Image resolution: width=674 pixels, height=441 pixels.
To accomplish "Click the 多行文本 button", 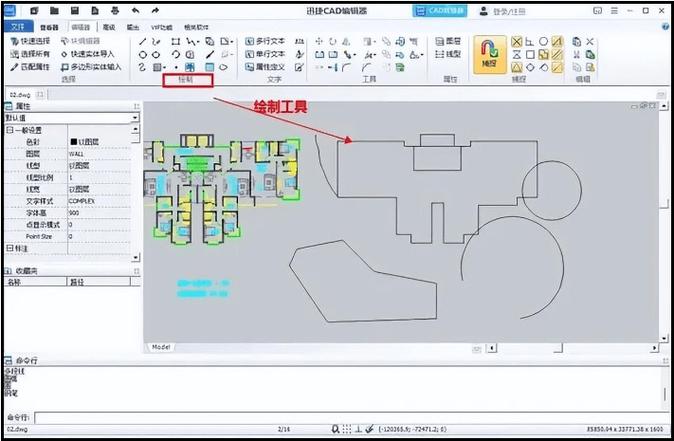I will (265, 41).
